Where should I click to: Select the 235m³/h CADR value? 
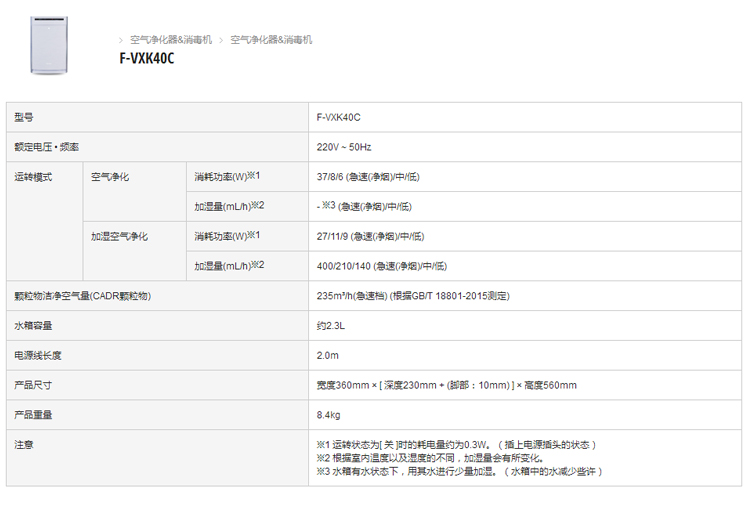click(x=413, y=296)
